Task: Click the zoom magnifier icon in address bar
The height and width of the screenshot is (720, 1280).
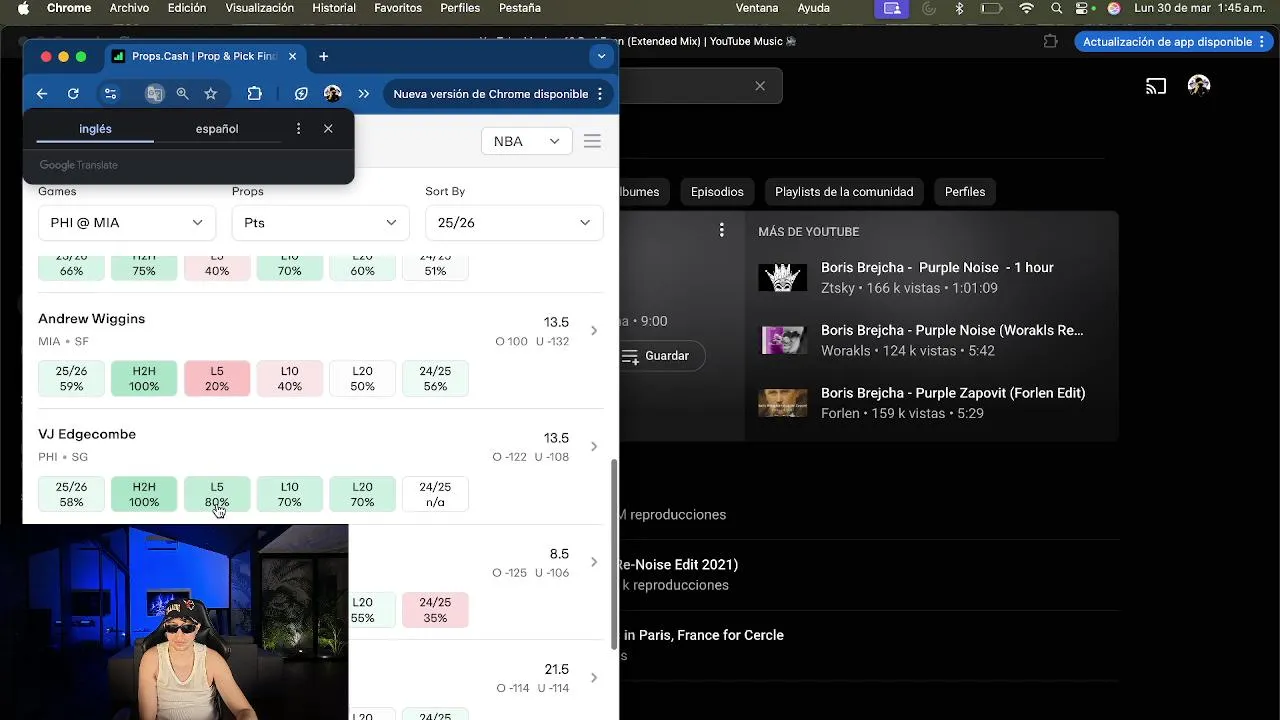Action: (x=182, y=94)
